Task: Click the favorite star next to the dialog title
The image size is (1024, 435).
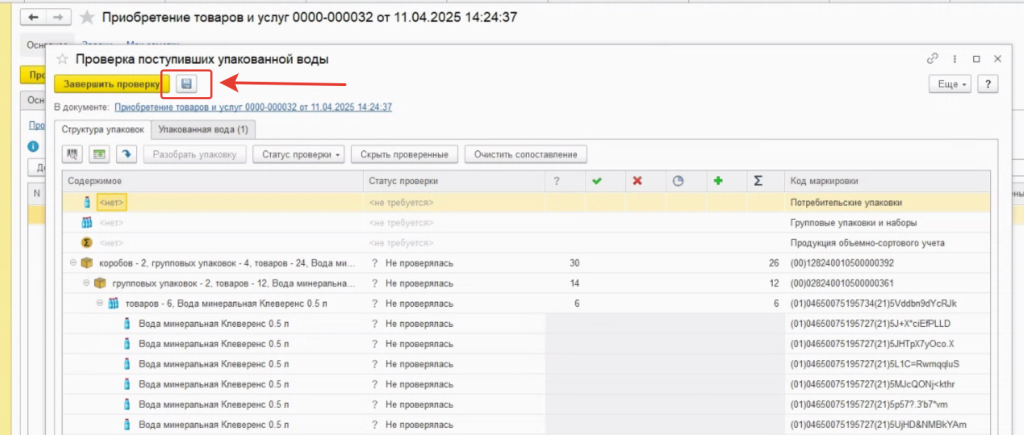Action: [62, 60]
